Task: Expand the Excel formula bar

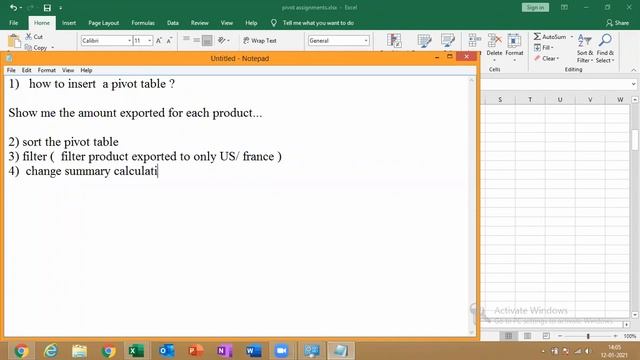Action: pos(633,84)
